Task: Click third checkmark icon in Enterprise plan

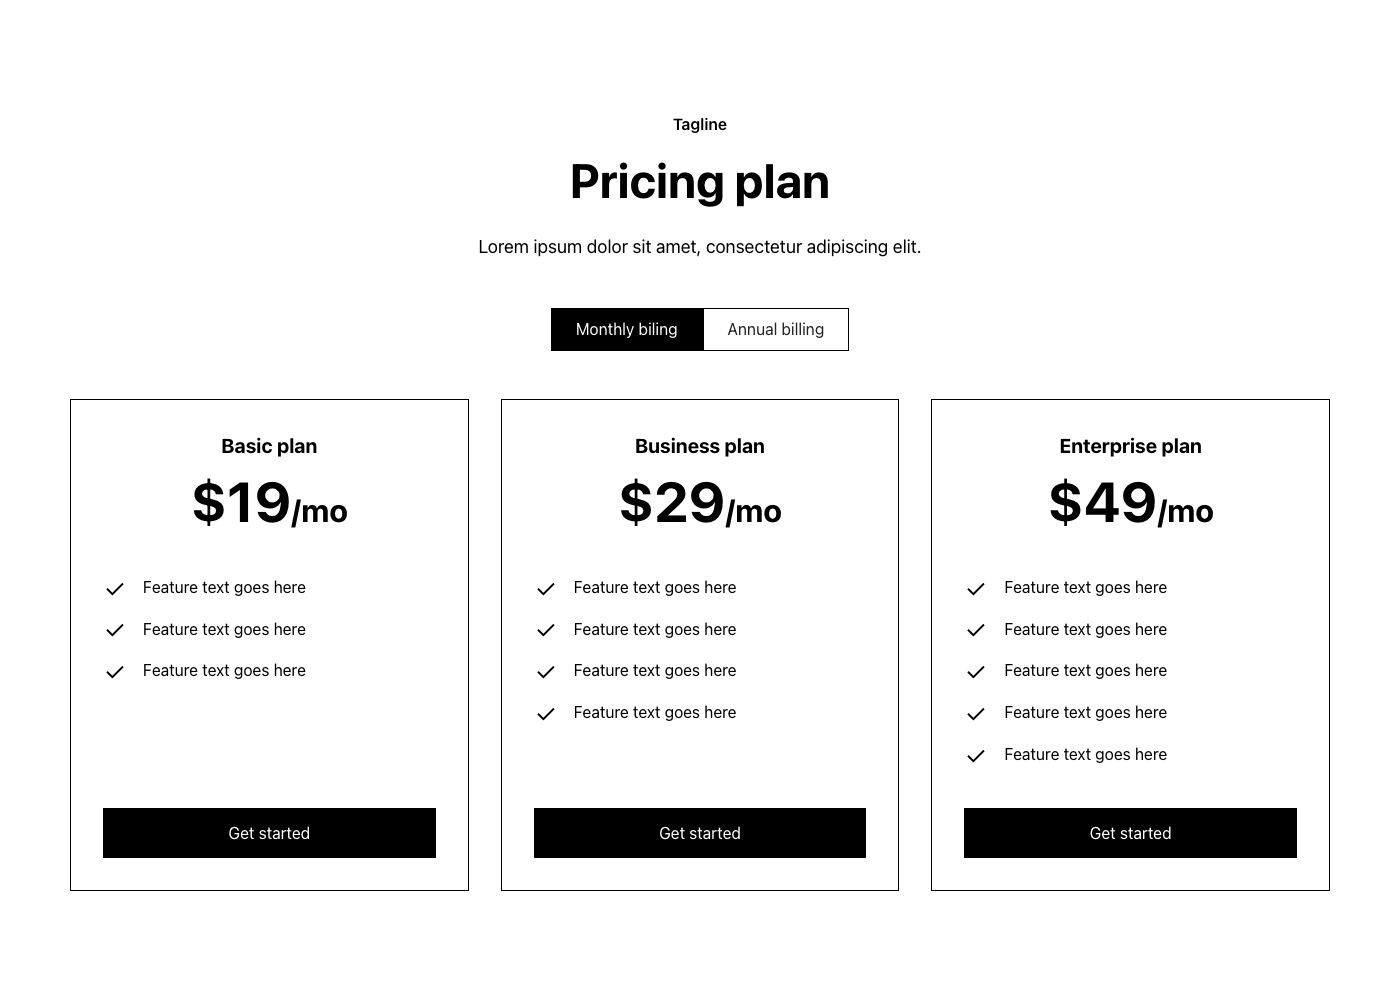Action: point(976,672)
